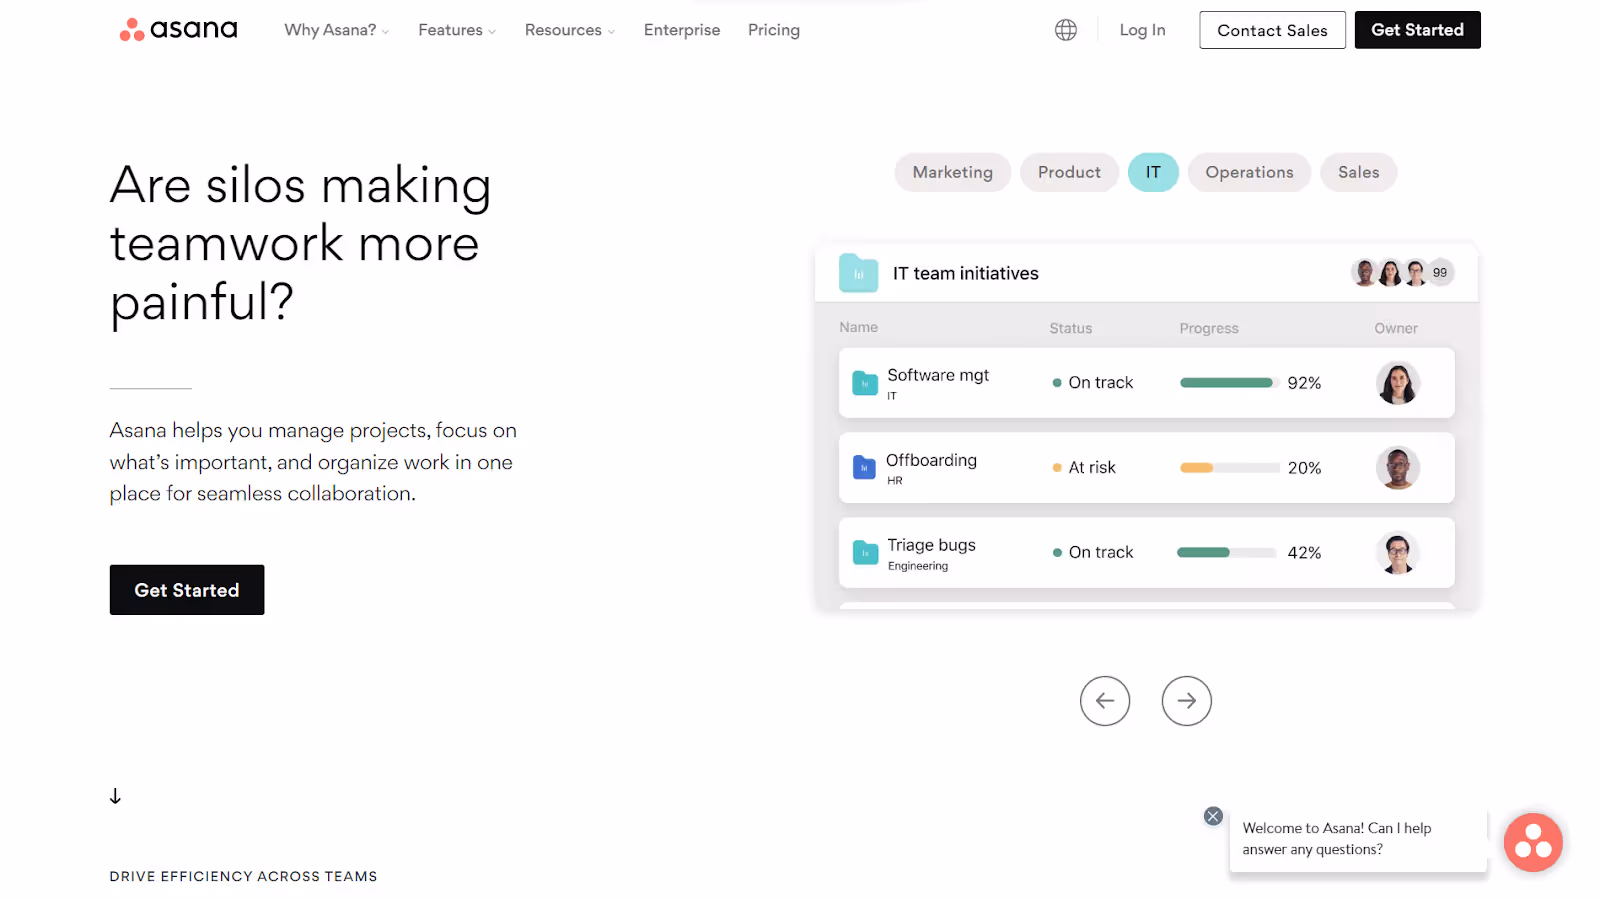Click the Offboarding owner avatar
The width and height of the screenshot is (1600, 899).
1398,467
